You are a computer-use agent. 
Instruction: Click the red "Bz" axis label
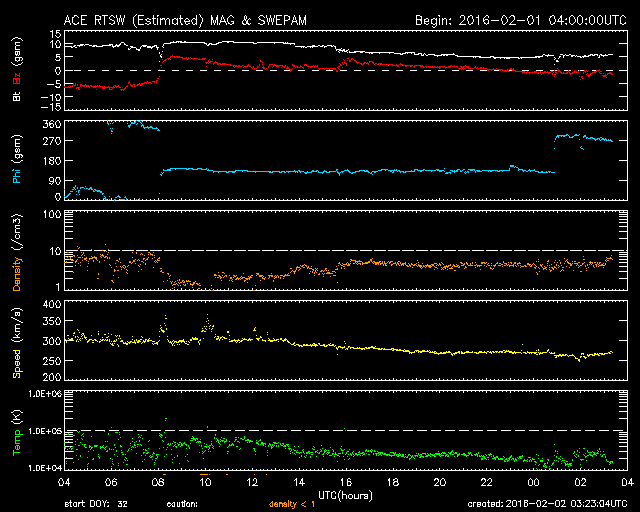tap(17, 79)
